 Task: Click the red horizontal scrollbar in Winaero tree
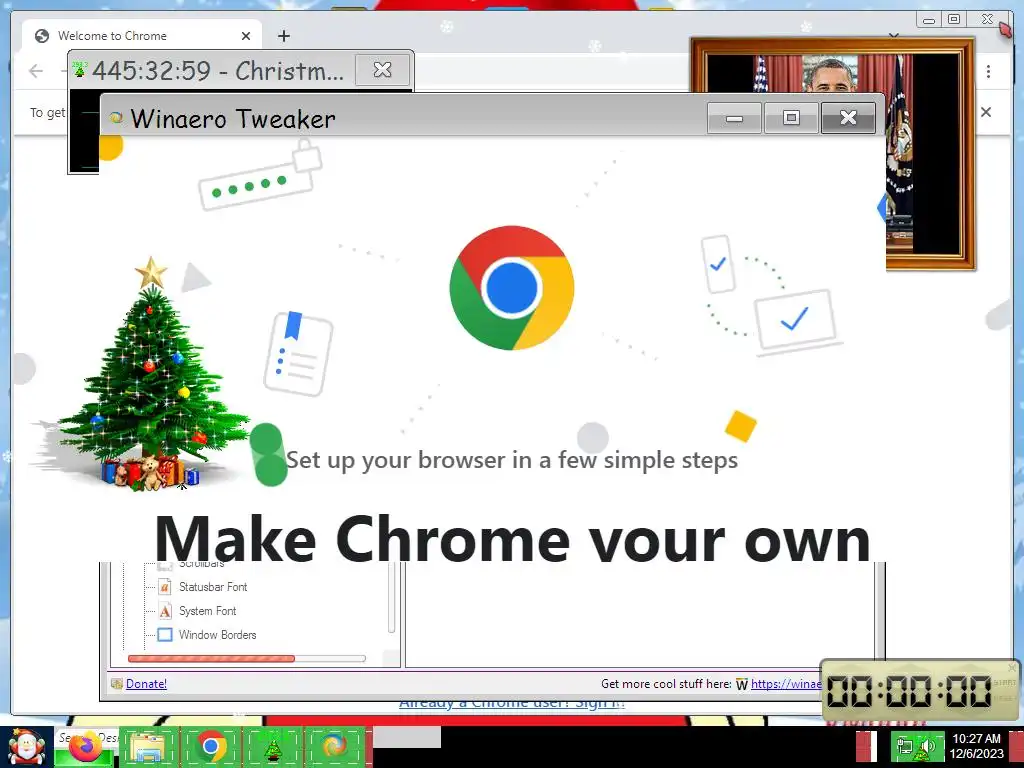(x=211, y=658)
